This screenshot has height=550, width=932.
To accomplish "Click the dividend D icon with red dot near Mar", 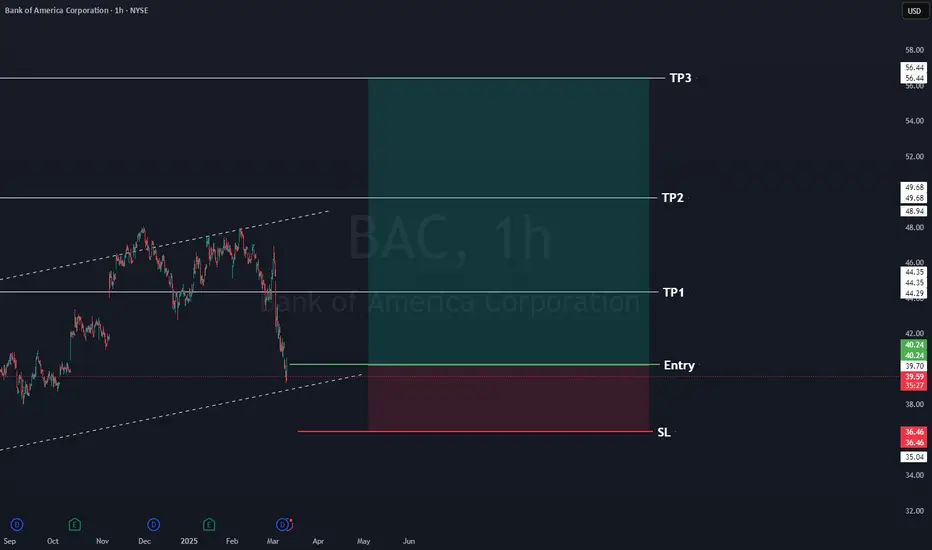I will [x=284, y=524].
